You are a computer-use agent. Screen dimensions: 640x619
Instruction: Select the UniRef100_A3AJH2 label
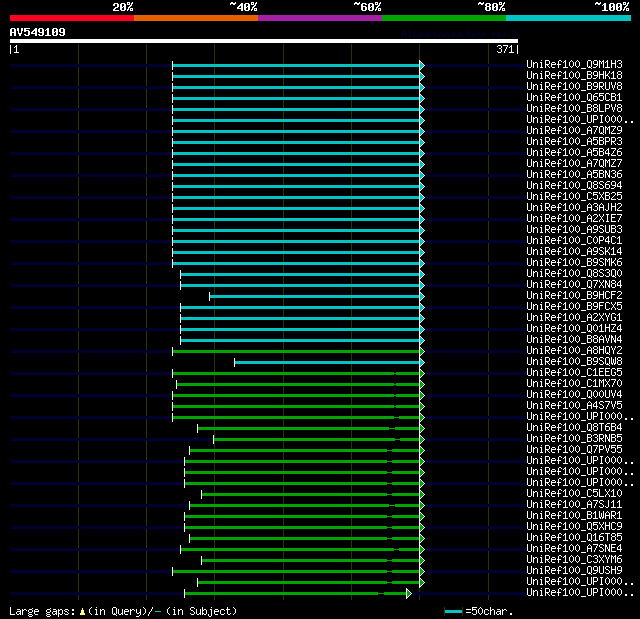point(574,208)
